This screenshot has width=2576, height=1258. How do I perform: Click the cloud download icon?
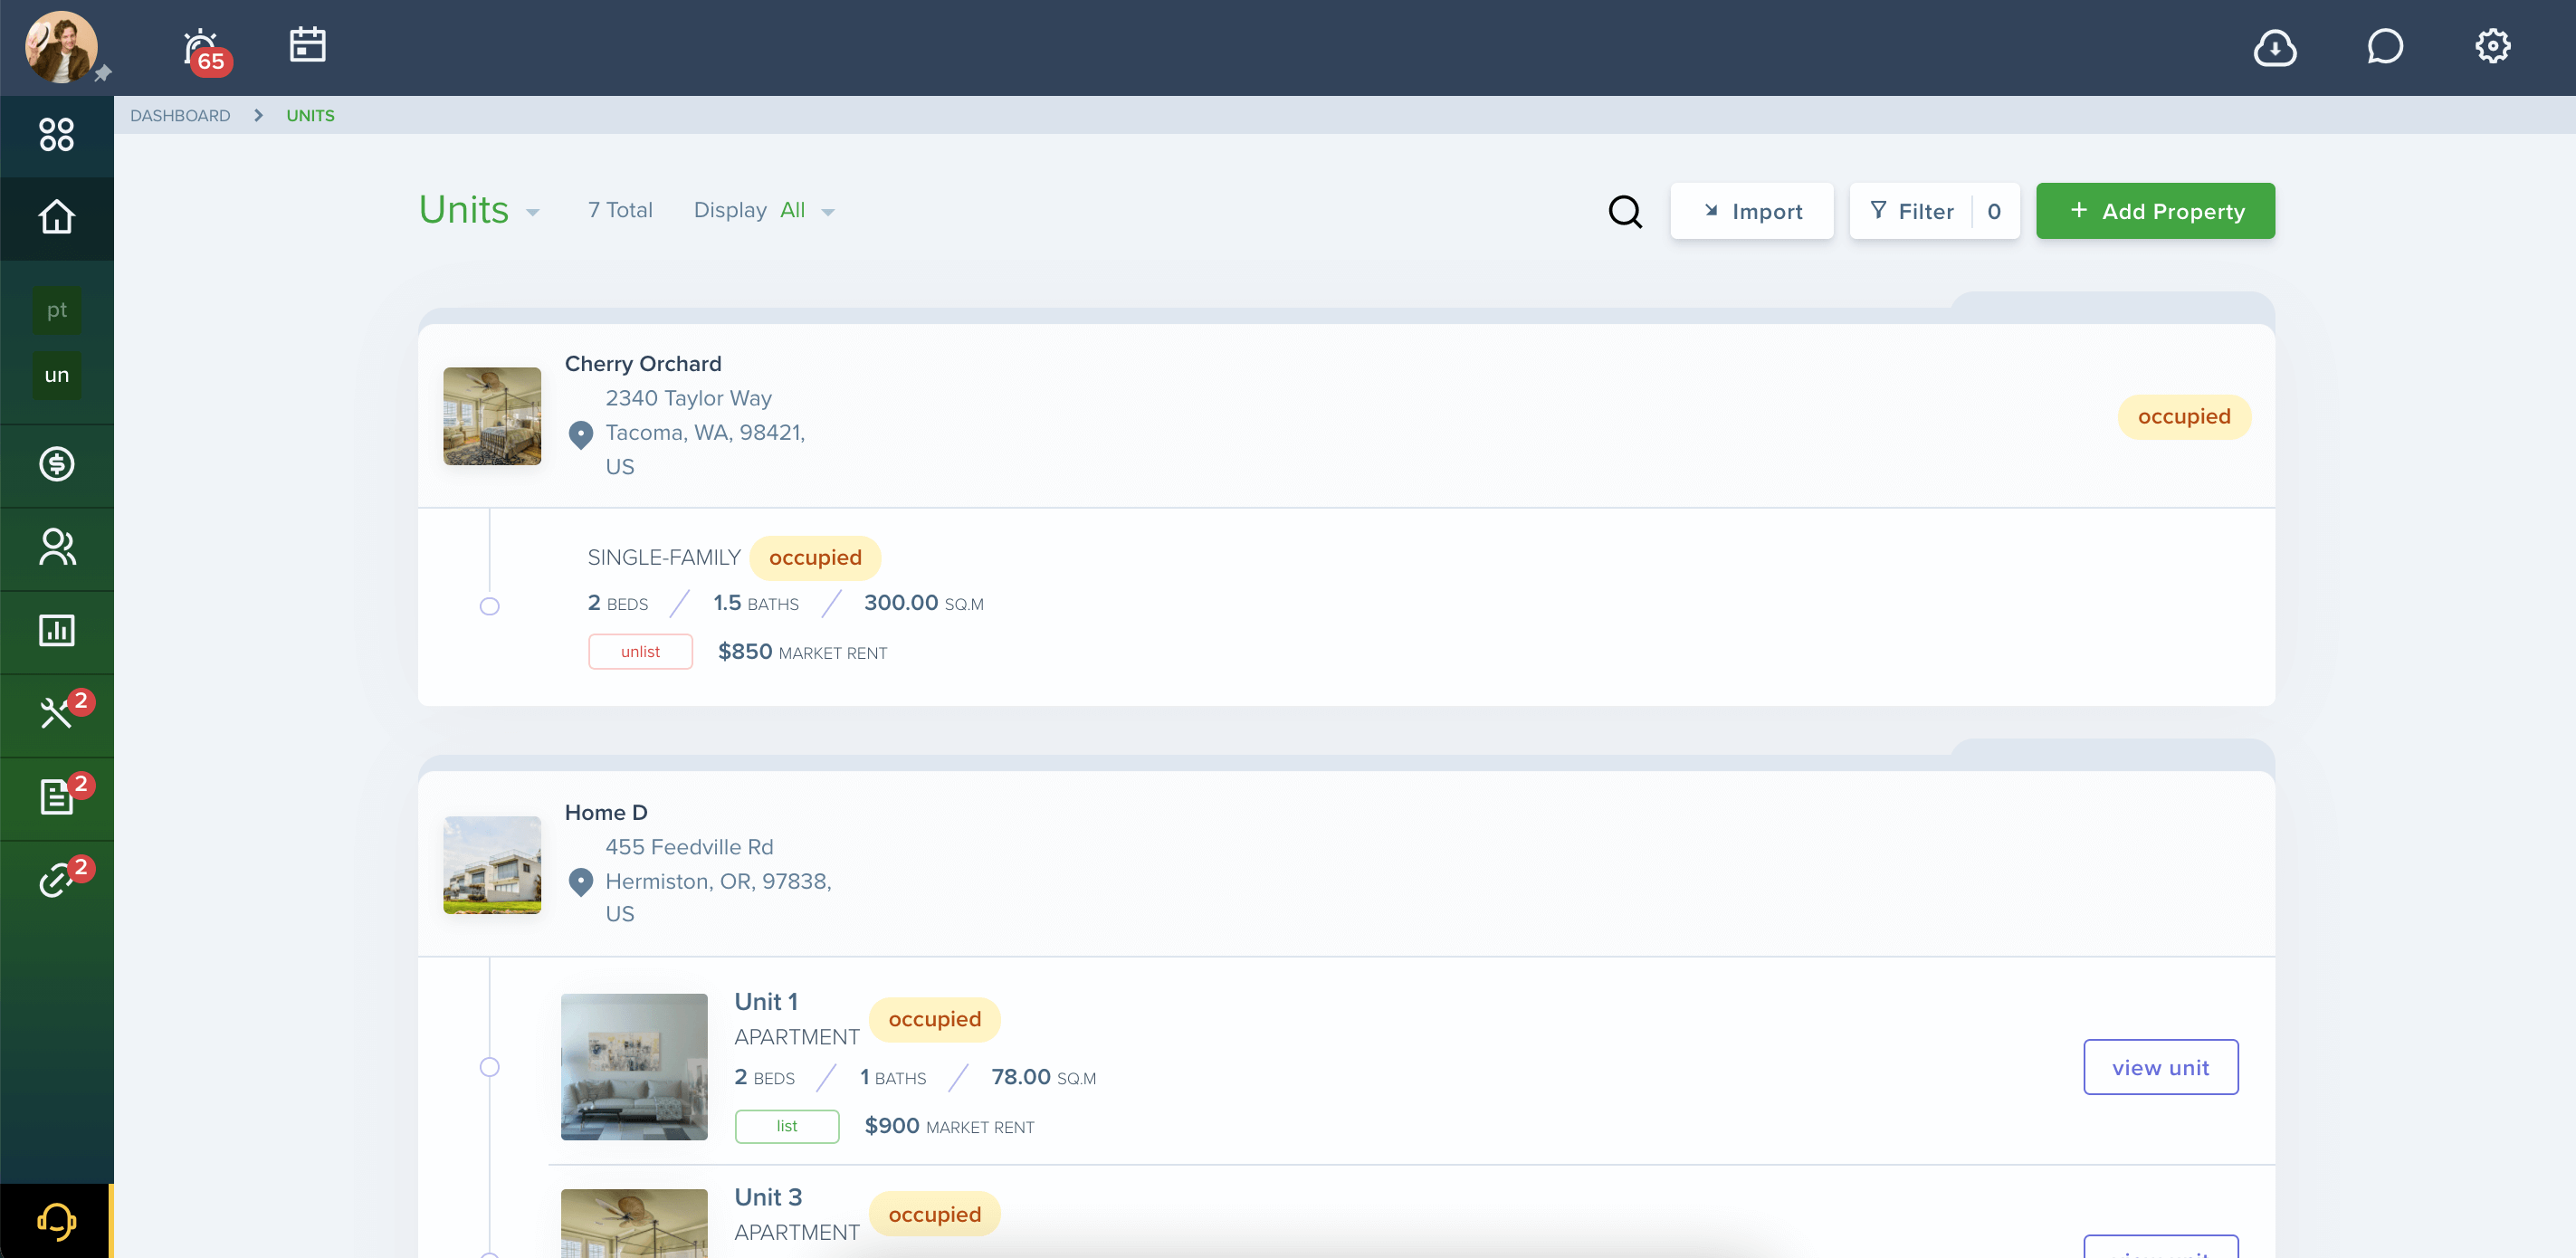[x=2274, y=47]
